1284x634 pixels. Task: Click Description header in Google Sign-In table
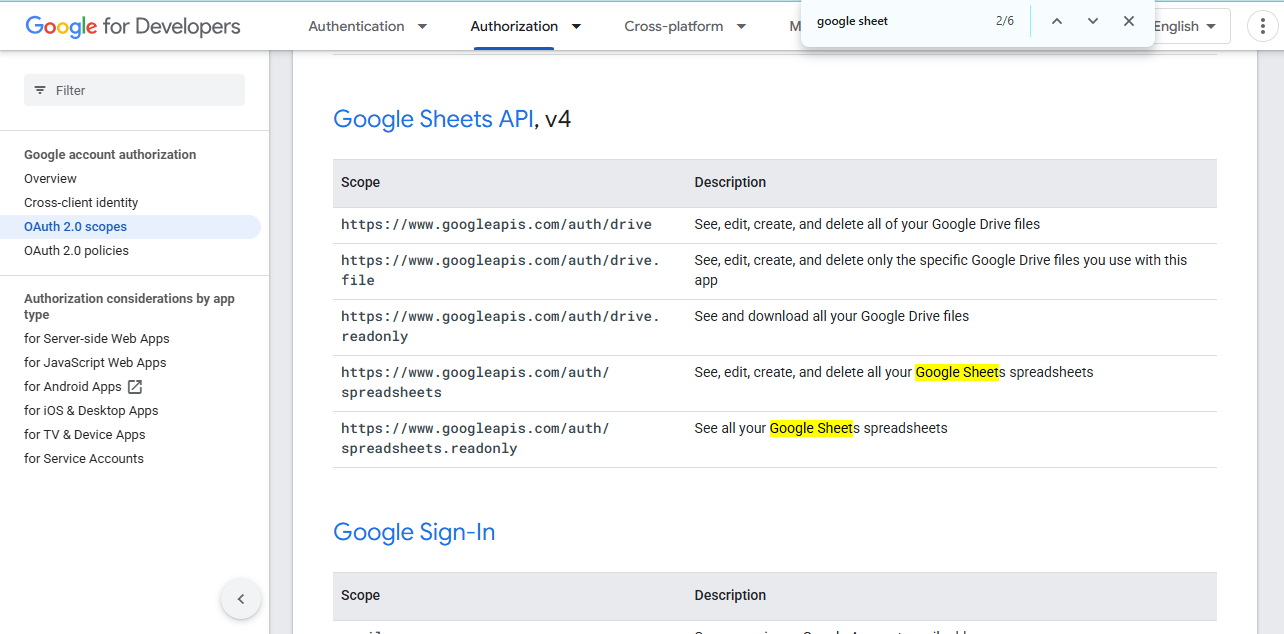point(730,595)
